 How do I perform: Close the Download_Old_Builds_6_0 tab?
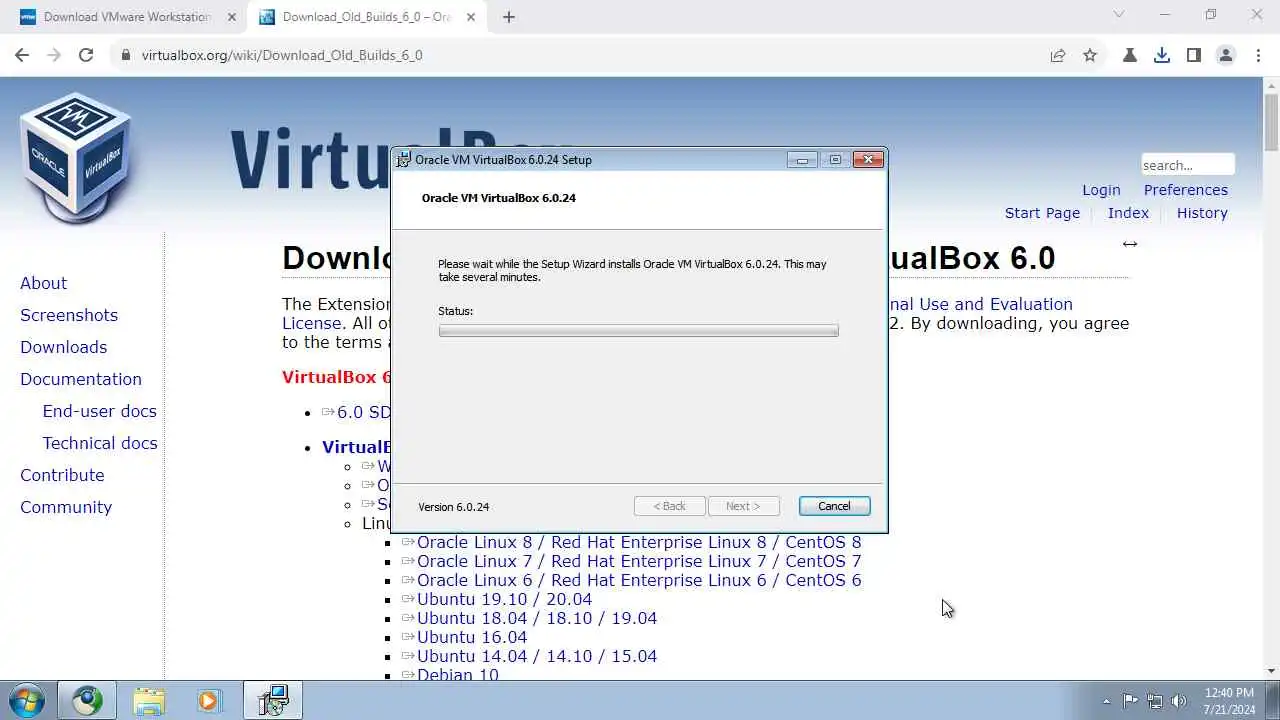click(471, 17)
